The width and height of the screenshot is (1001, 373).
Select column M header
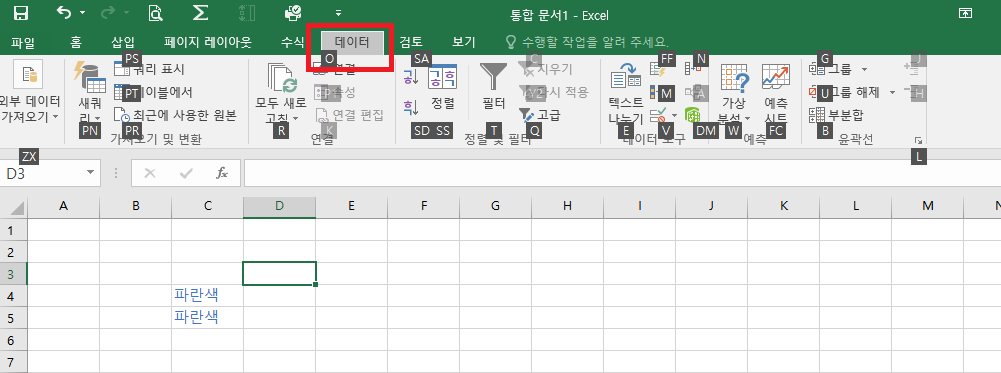[928, 206]
